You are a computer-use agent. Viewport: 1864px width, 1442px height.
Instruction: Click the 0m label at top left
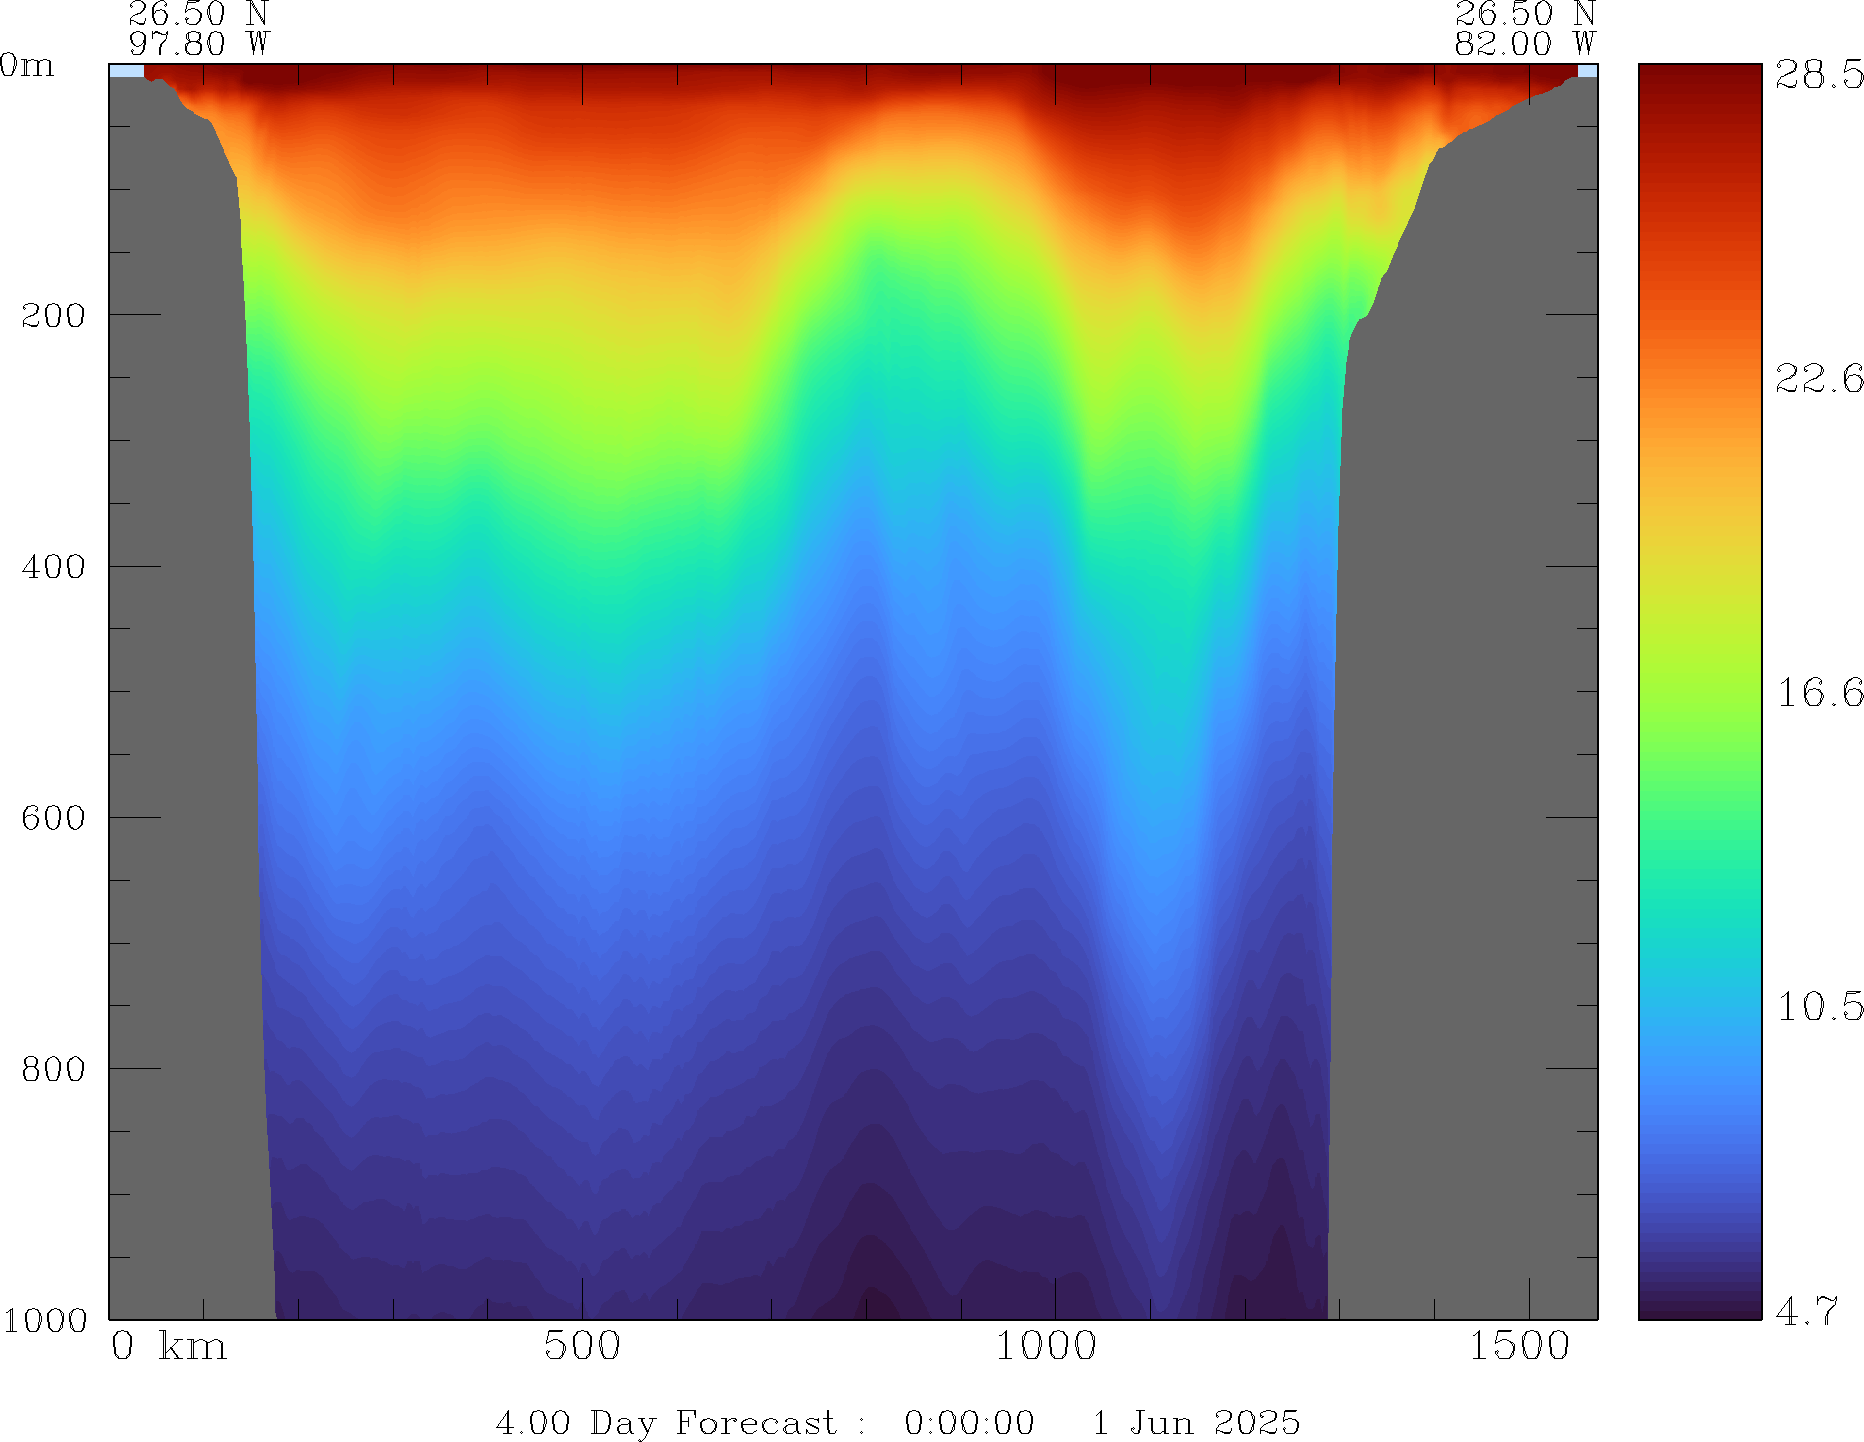click(x=27, y=66)
